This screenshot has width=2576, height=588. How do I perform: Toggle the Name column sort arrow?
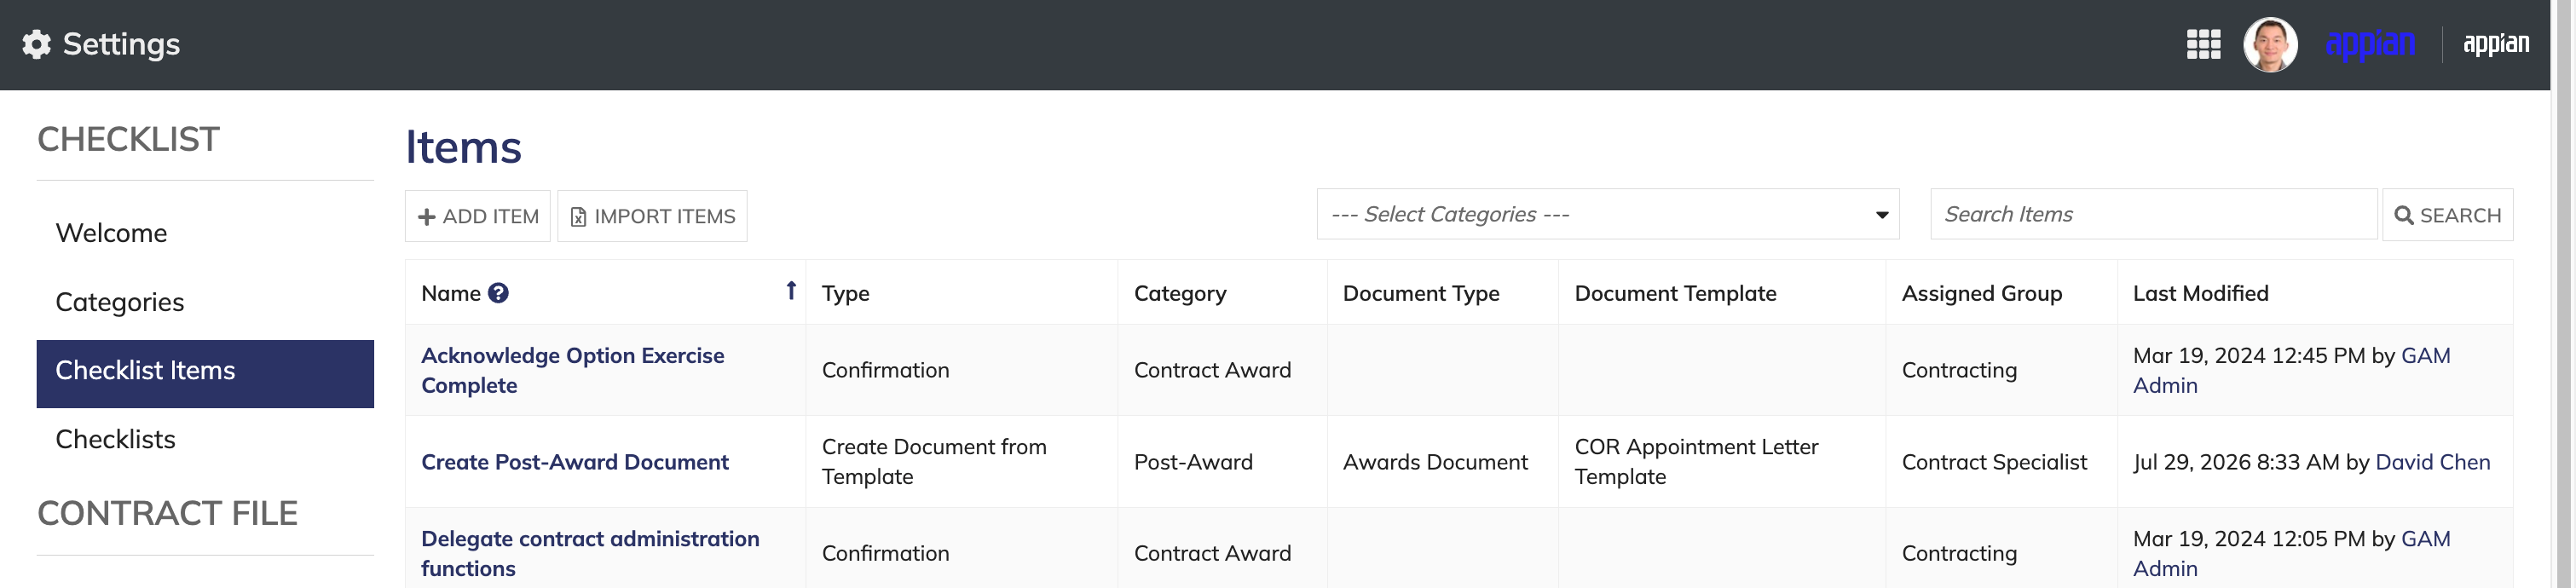tap(792, 291)
